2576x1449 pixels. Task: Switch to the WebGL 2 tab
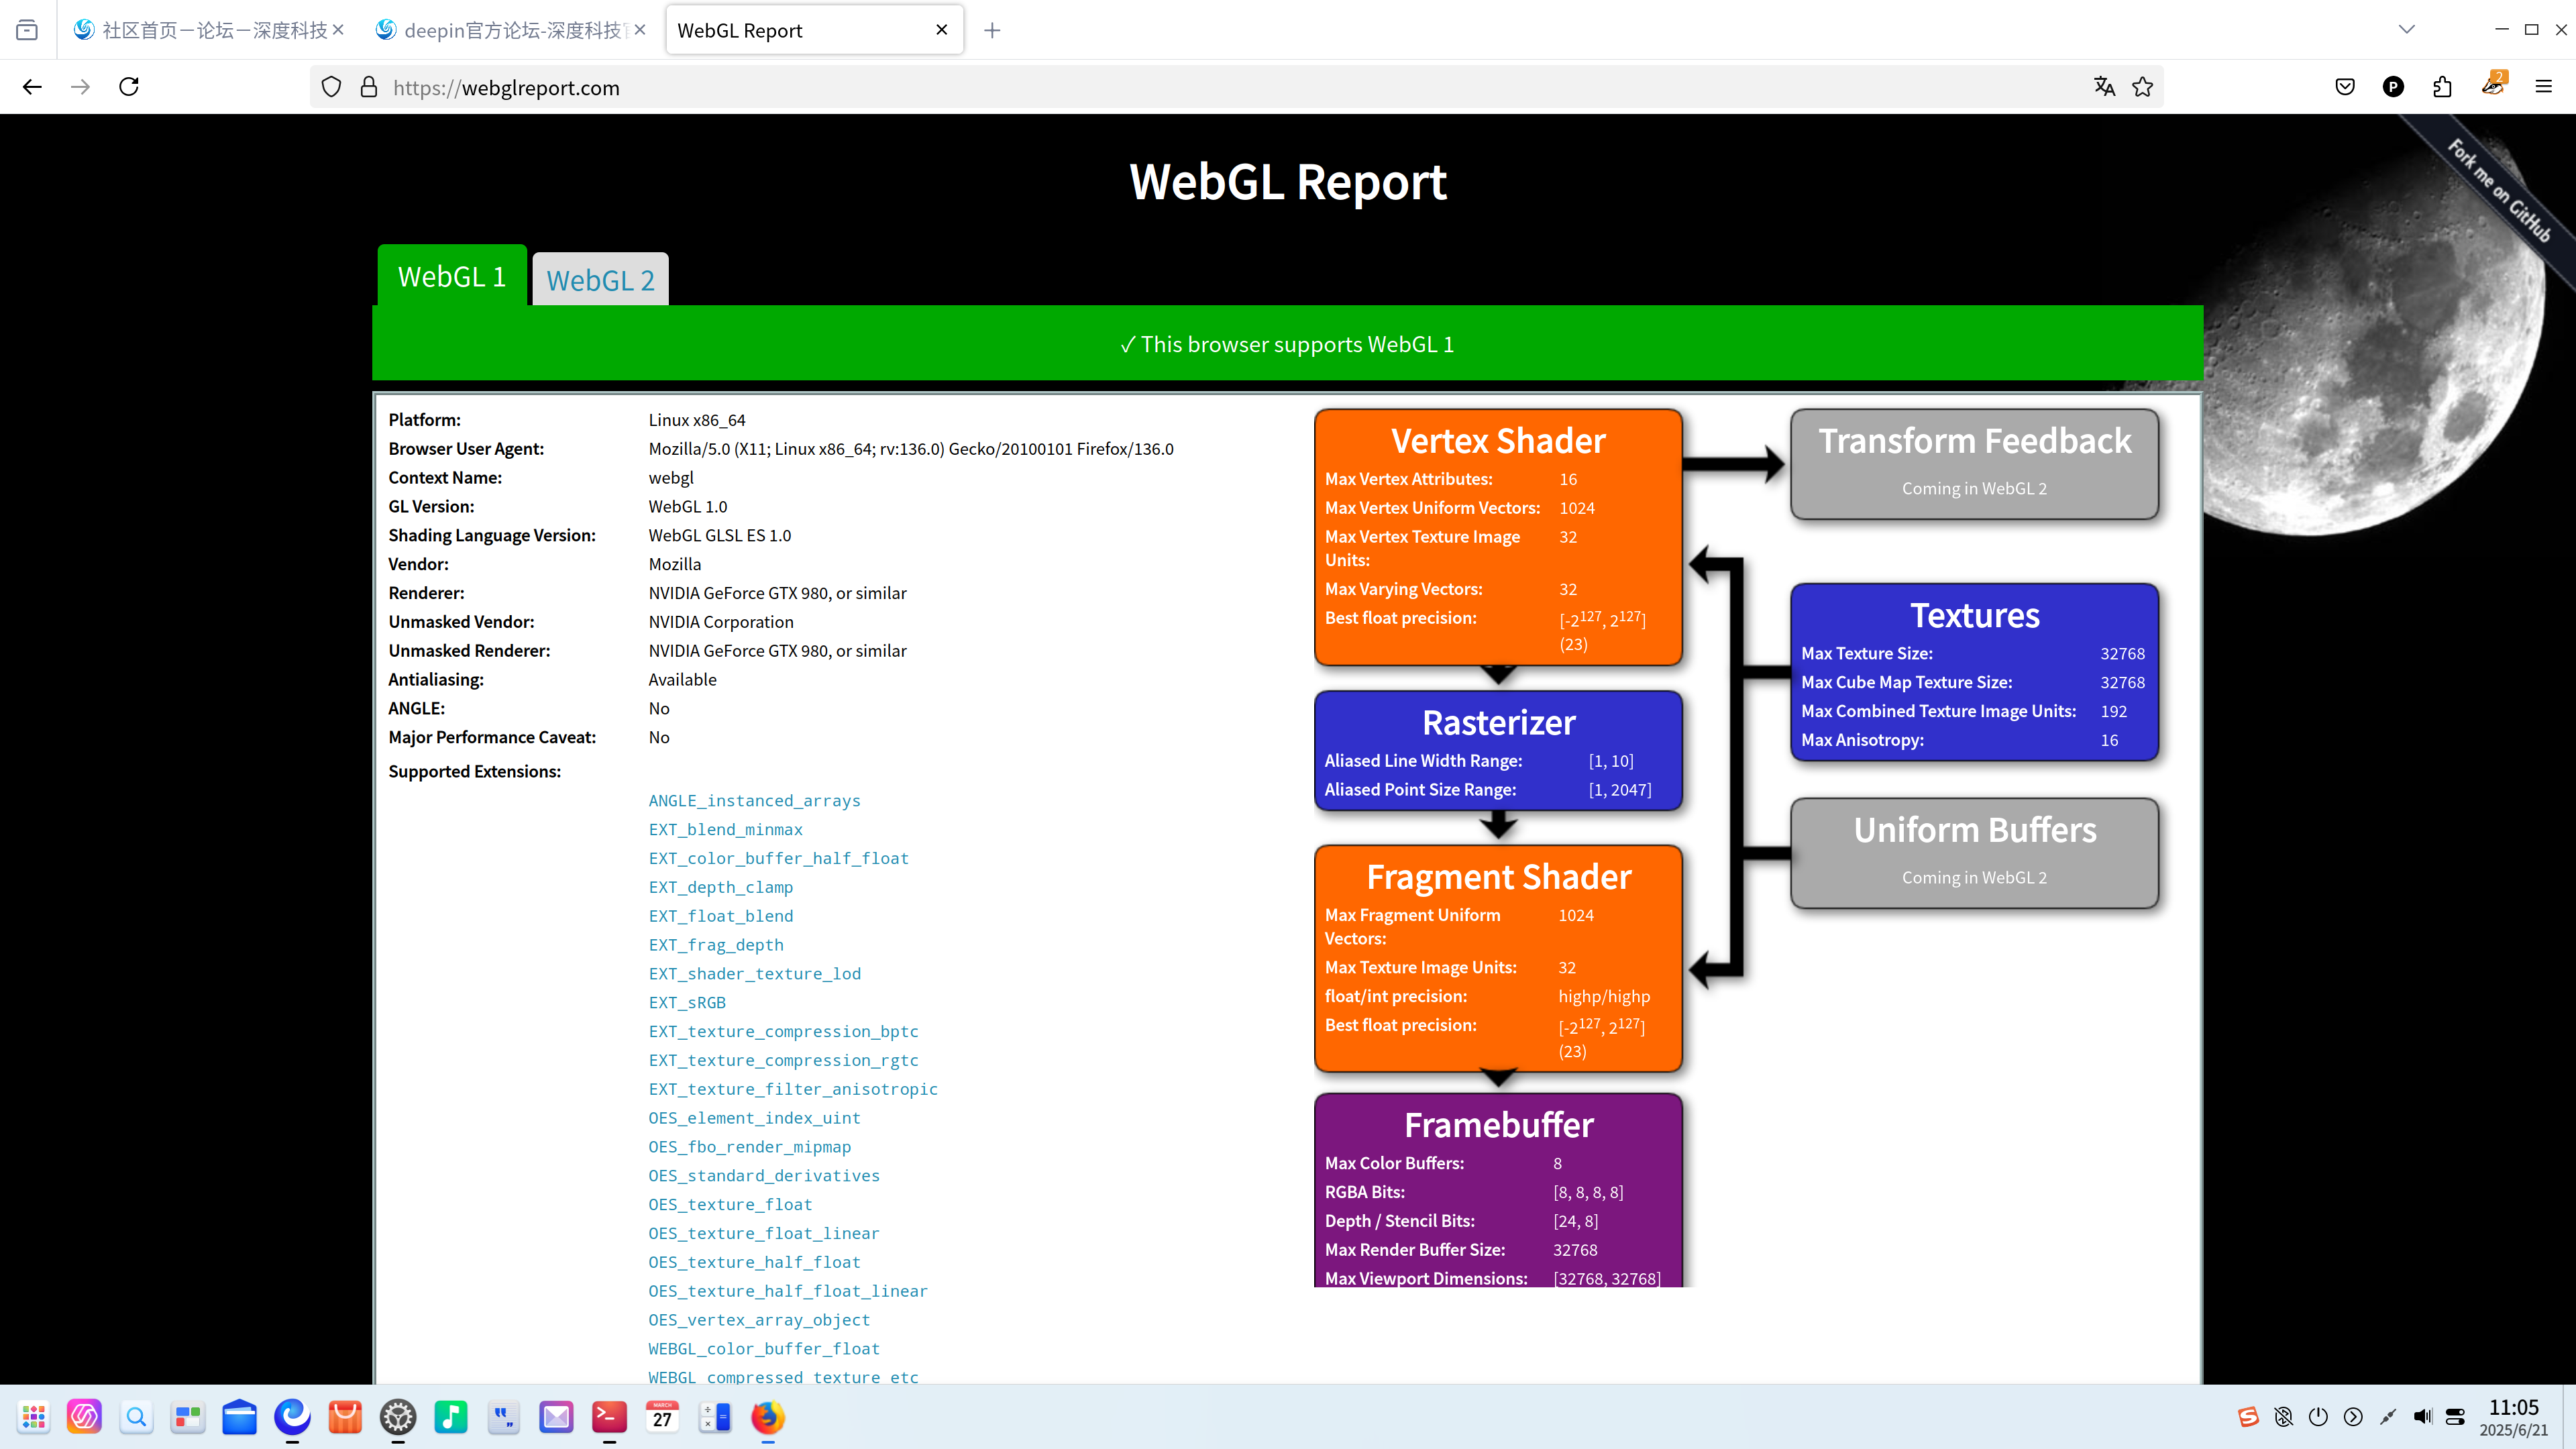coord(600,280)
